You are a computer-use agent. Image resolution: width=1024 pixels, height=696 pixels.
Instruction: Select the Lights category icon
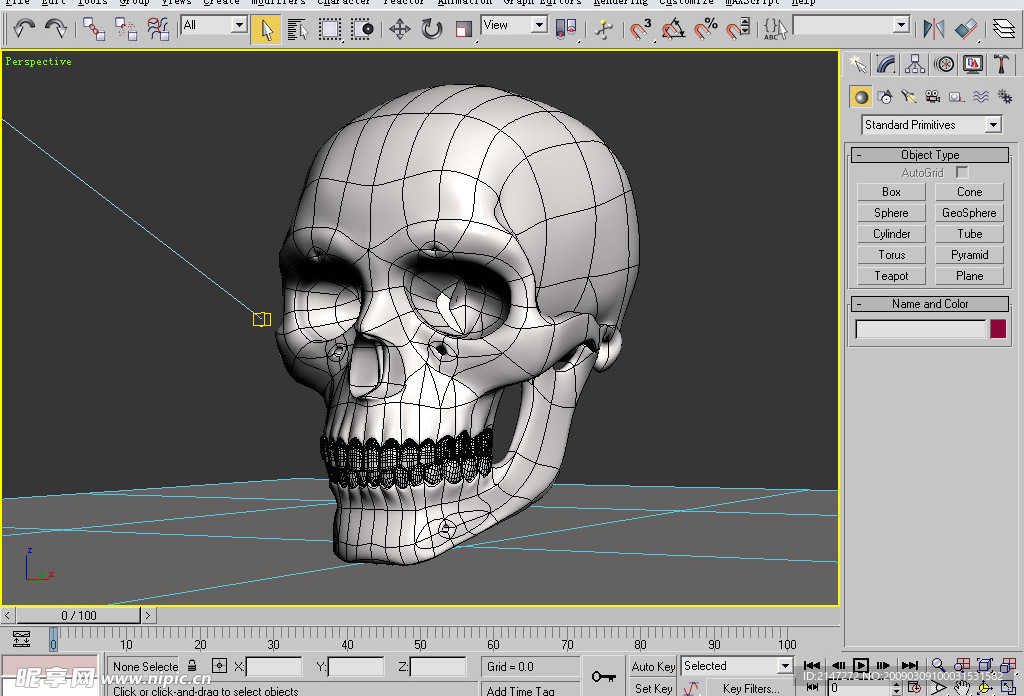coord(908,97)
